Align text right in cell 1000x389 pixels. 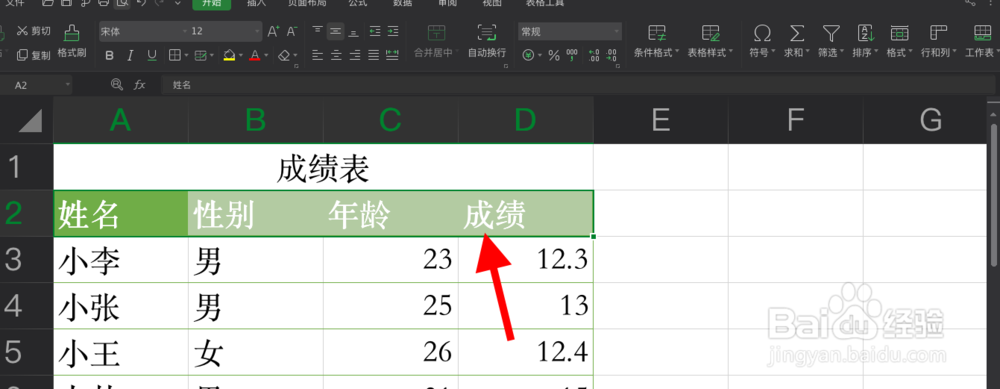[355, 55]
